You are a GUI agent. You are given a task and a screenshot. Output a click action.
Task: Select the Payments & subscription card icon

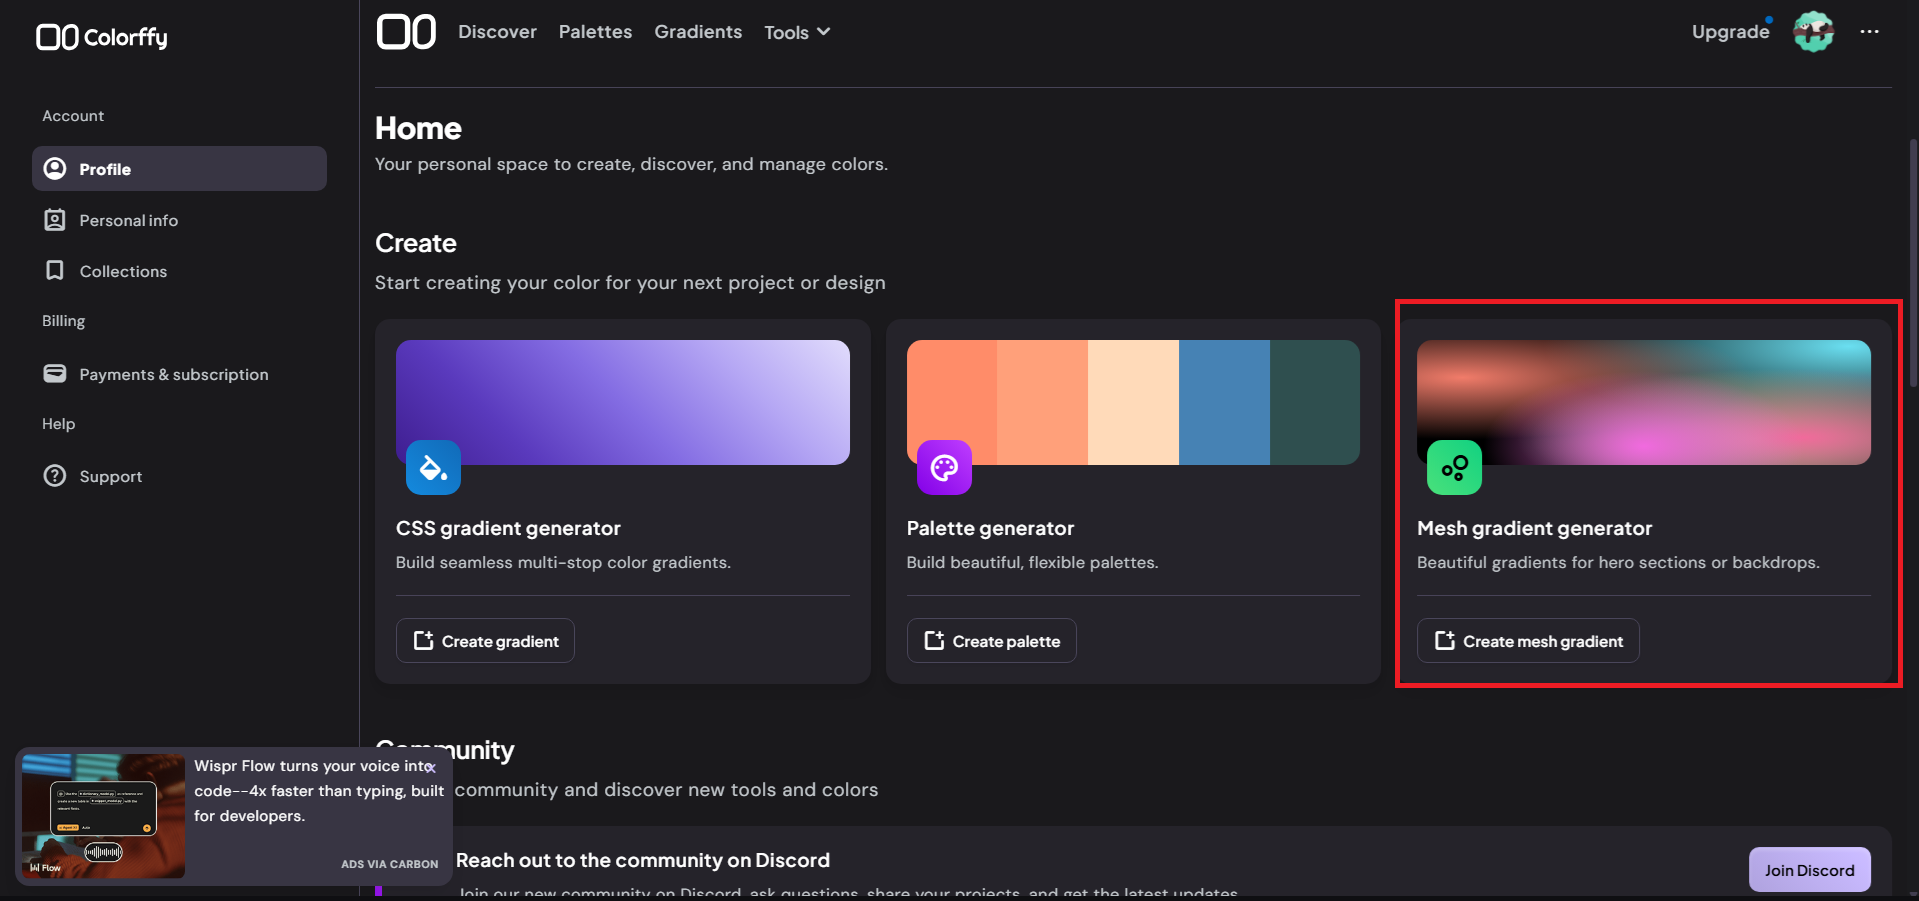click(55, 373)
